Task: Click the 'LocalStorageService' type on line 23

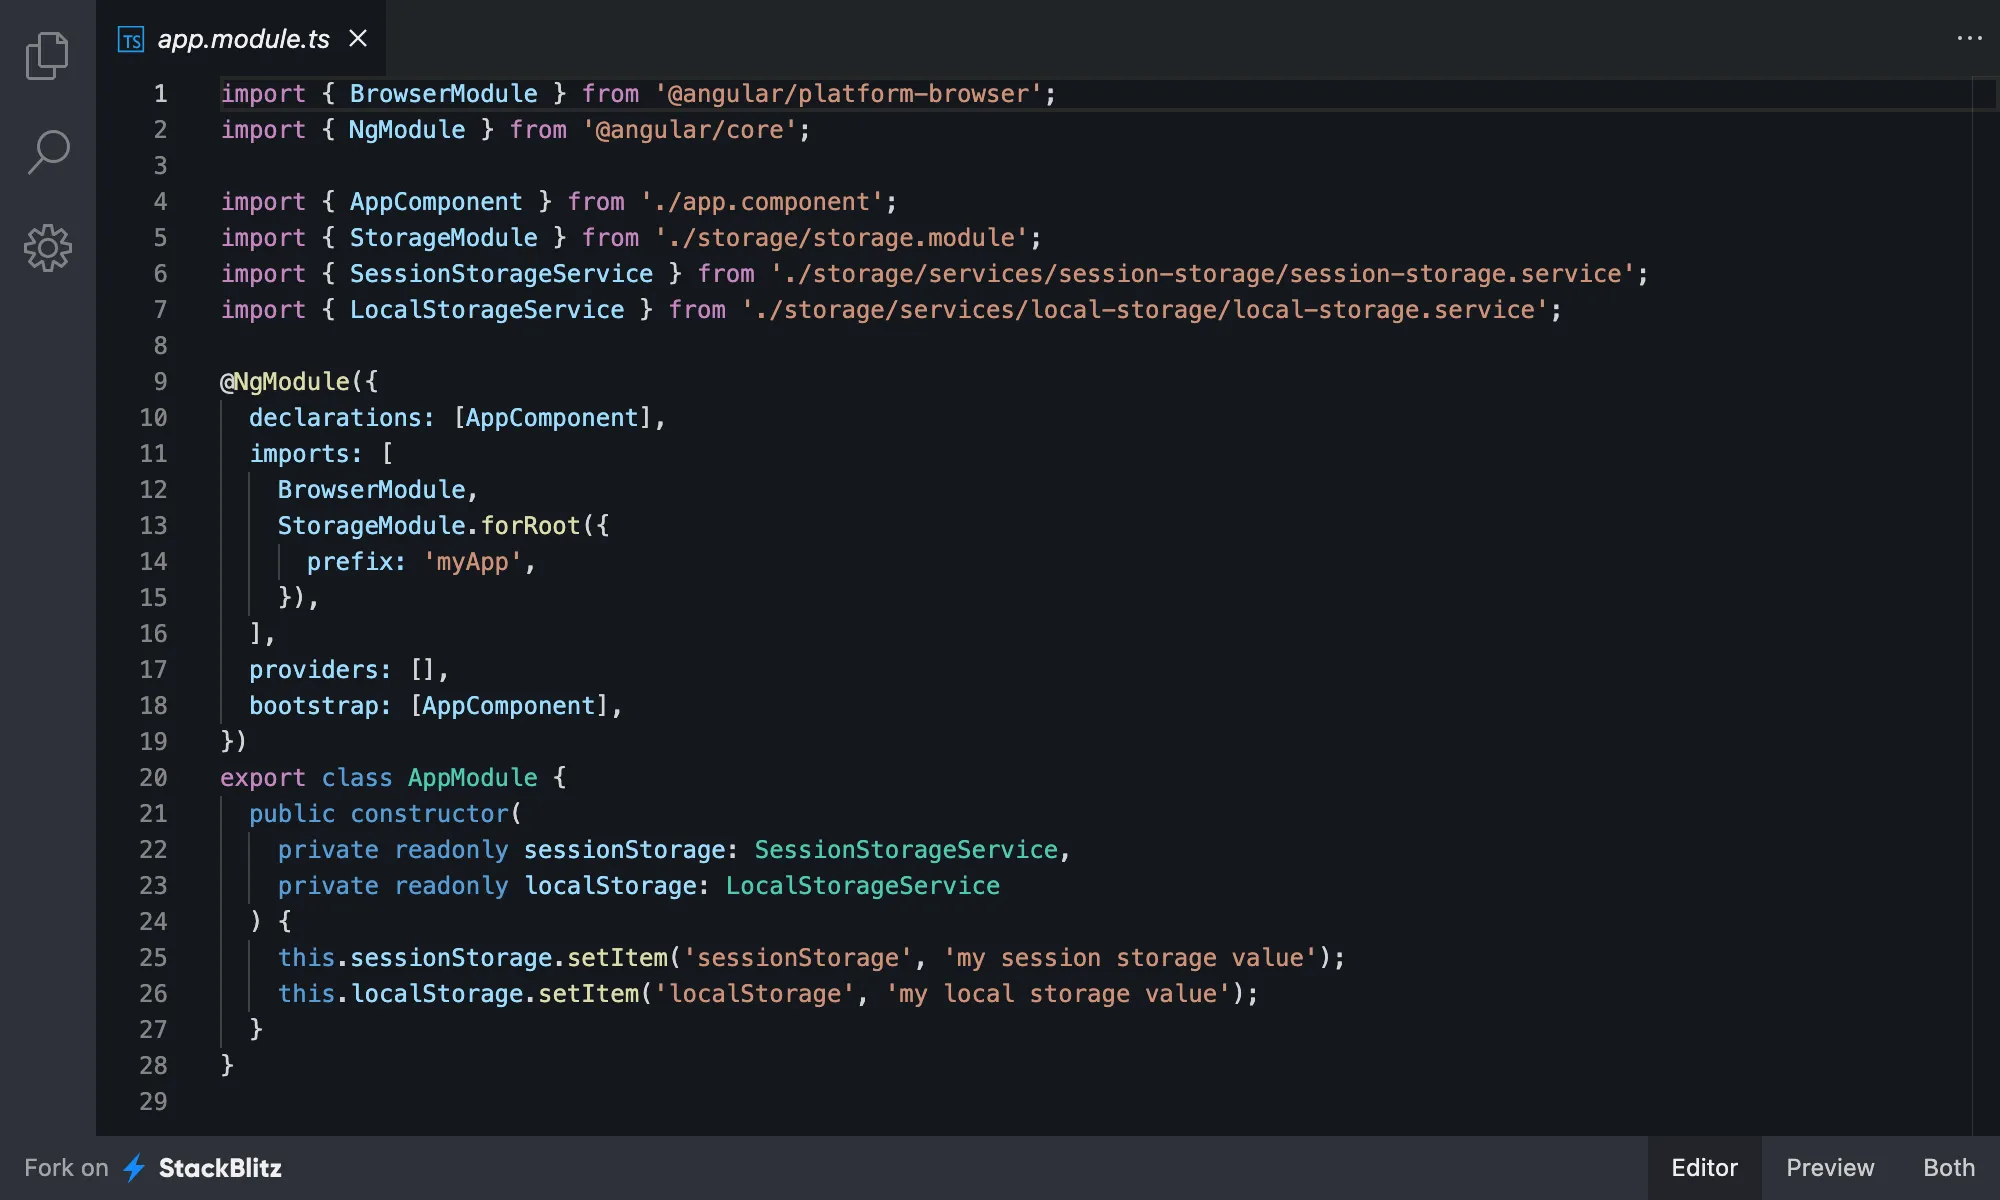Action: pos(863,886)
